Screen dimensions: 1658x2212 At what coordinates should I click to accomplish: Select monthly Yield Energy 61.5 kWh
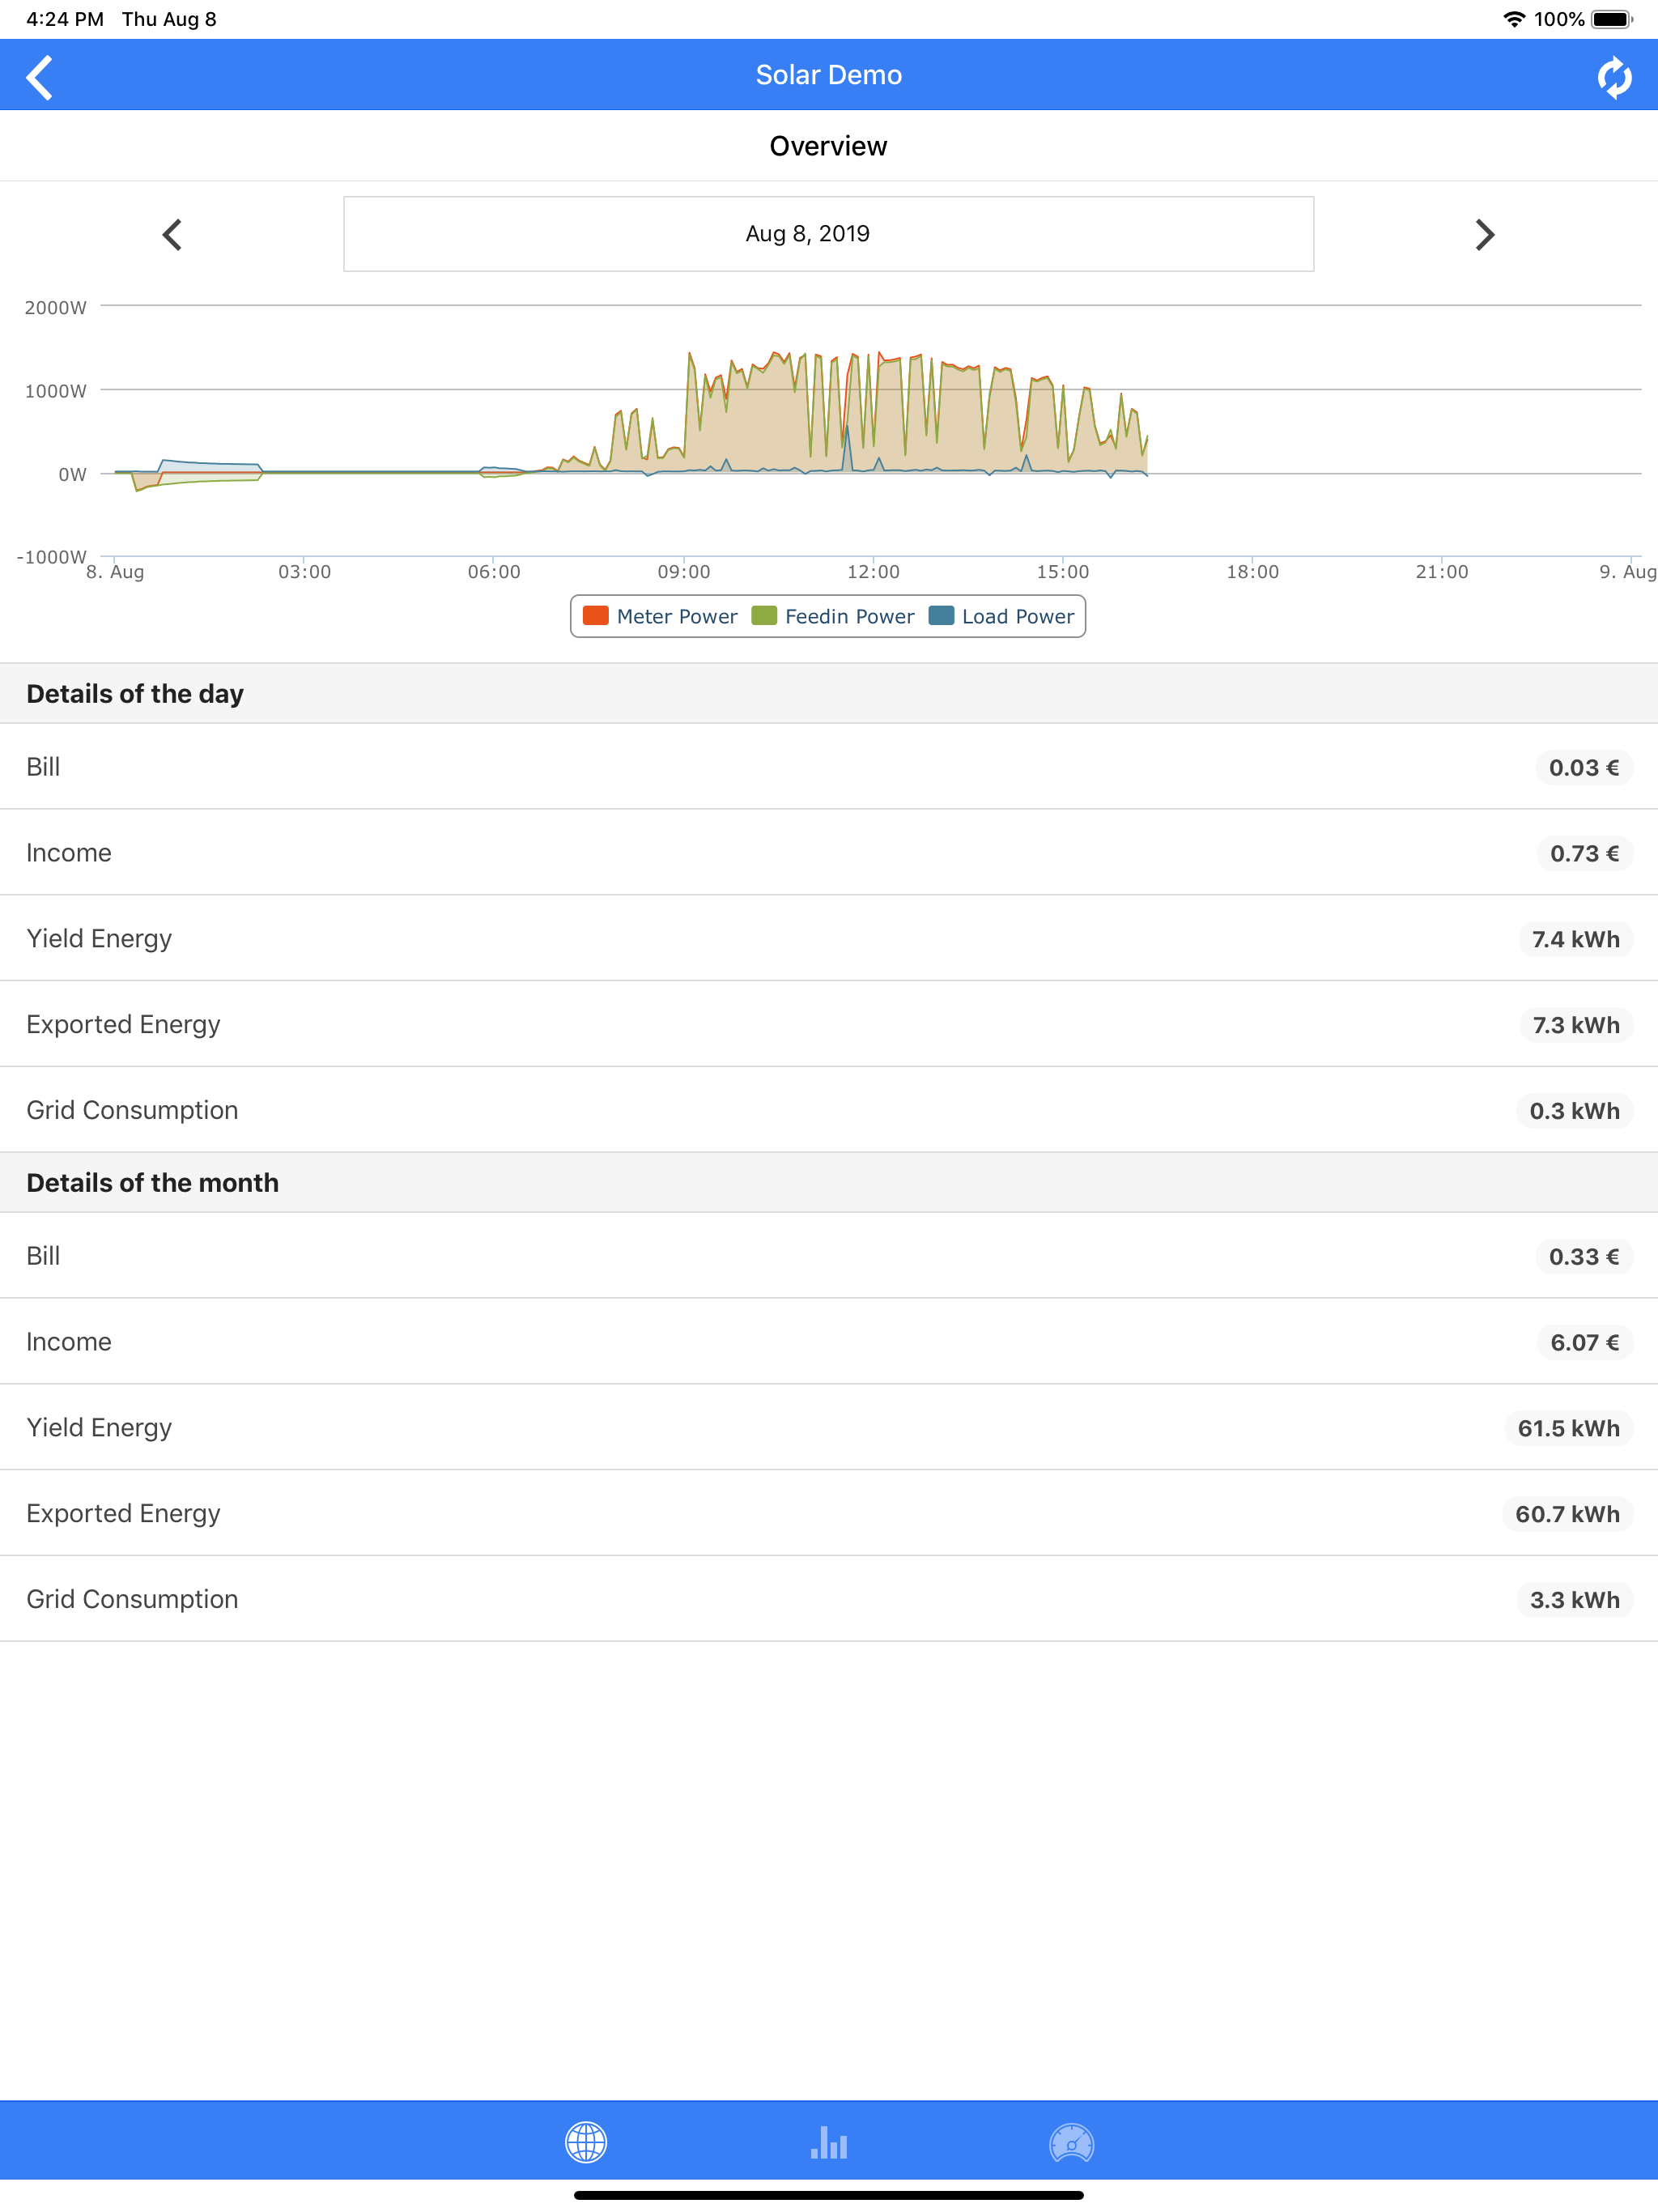click(x=1568, y=1428)
